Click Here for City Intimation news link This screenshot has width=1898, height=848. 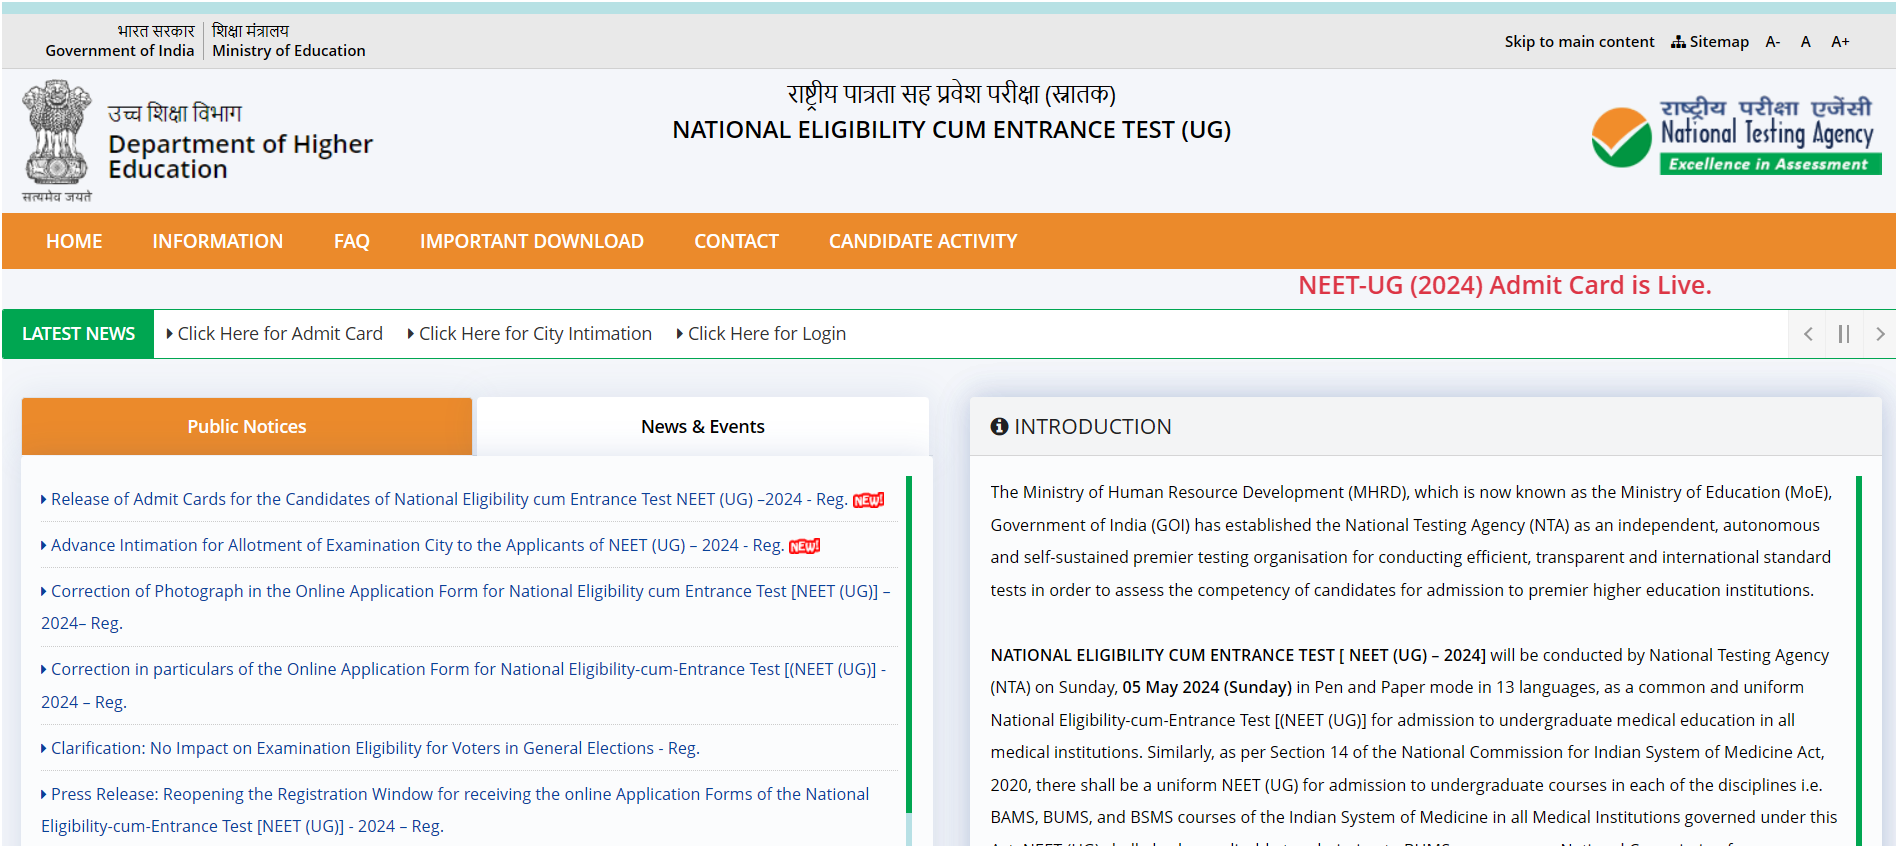530,334
